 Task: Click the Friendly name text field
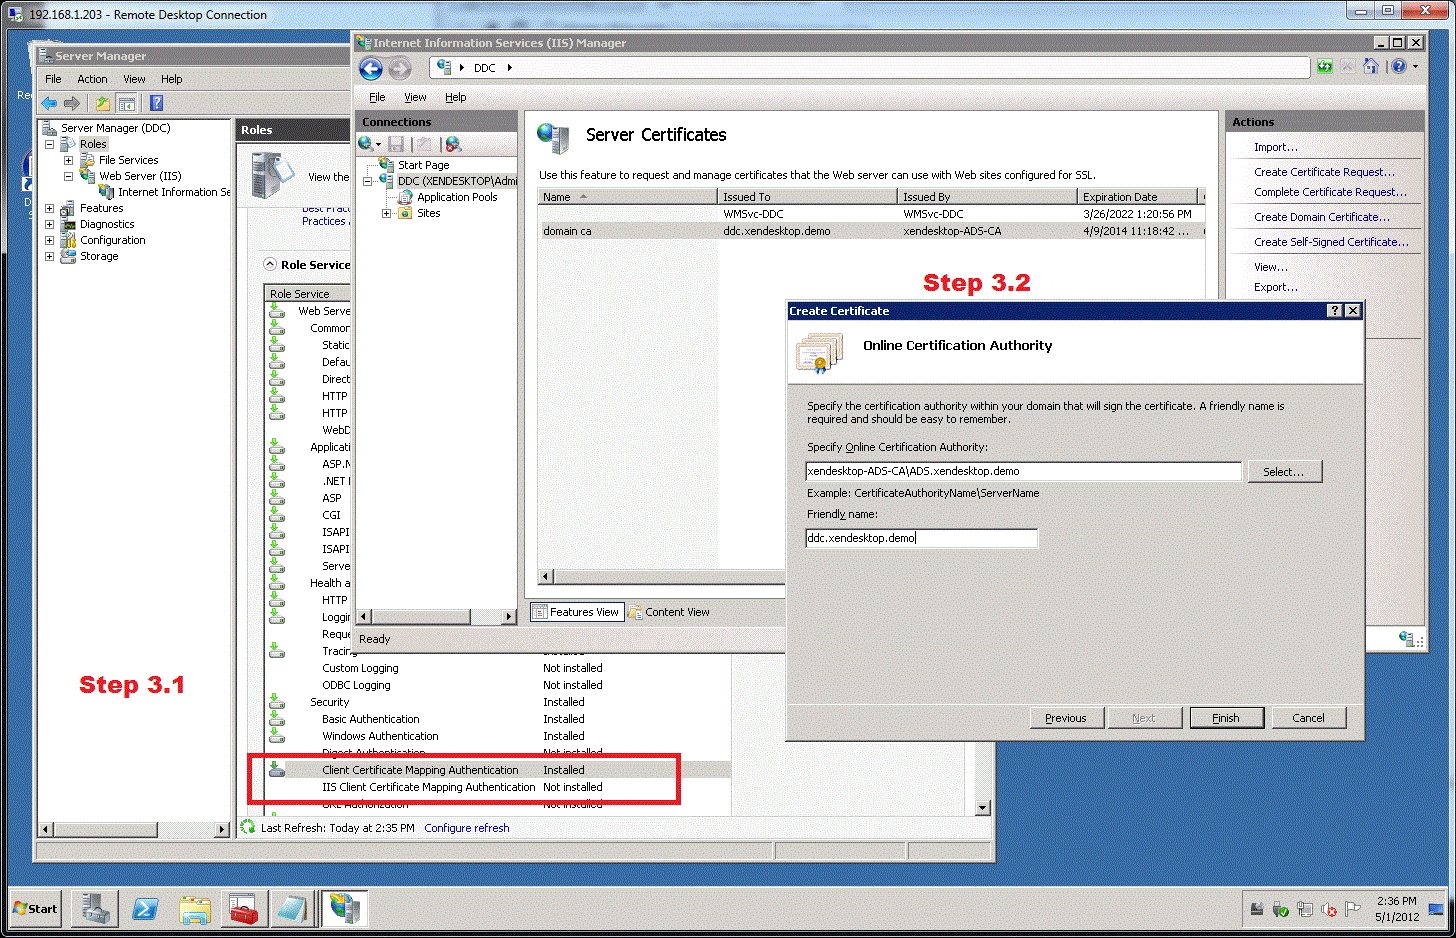tap(921, 538)
